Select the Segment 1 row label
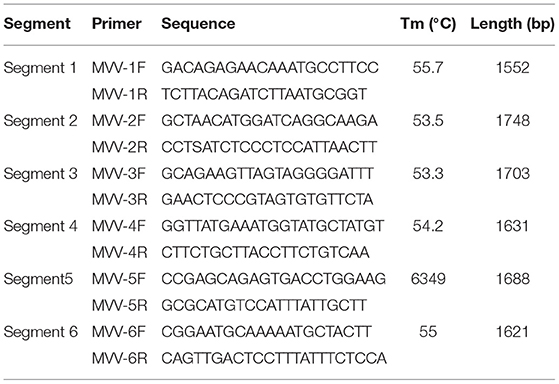 click(40, 68)
